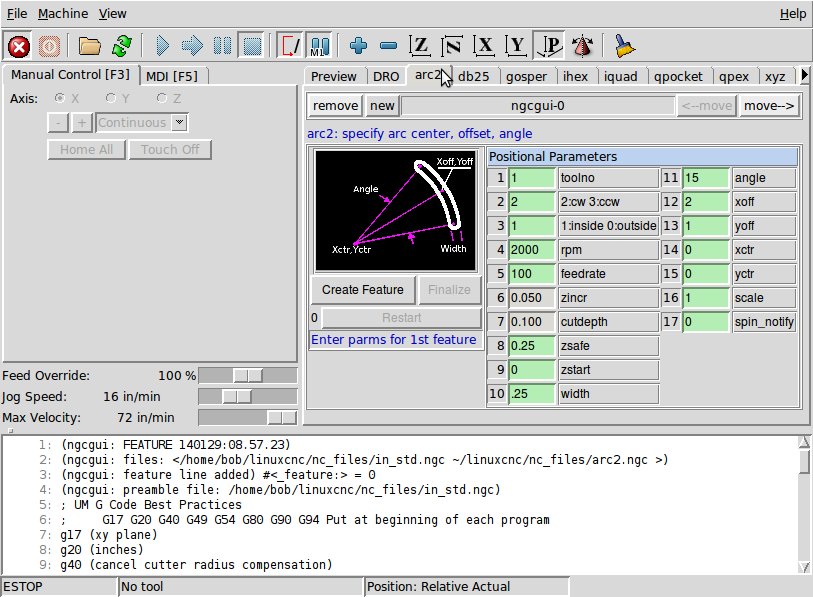
Task: Click the toolno value field
Action: click(x=531, y=178)
